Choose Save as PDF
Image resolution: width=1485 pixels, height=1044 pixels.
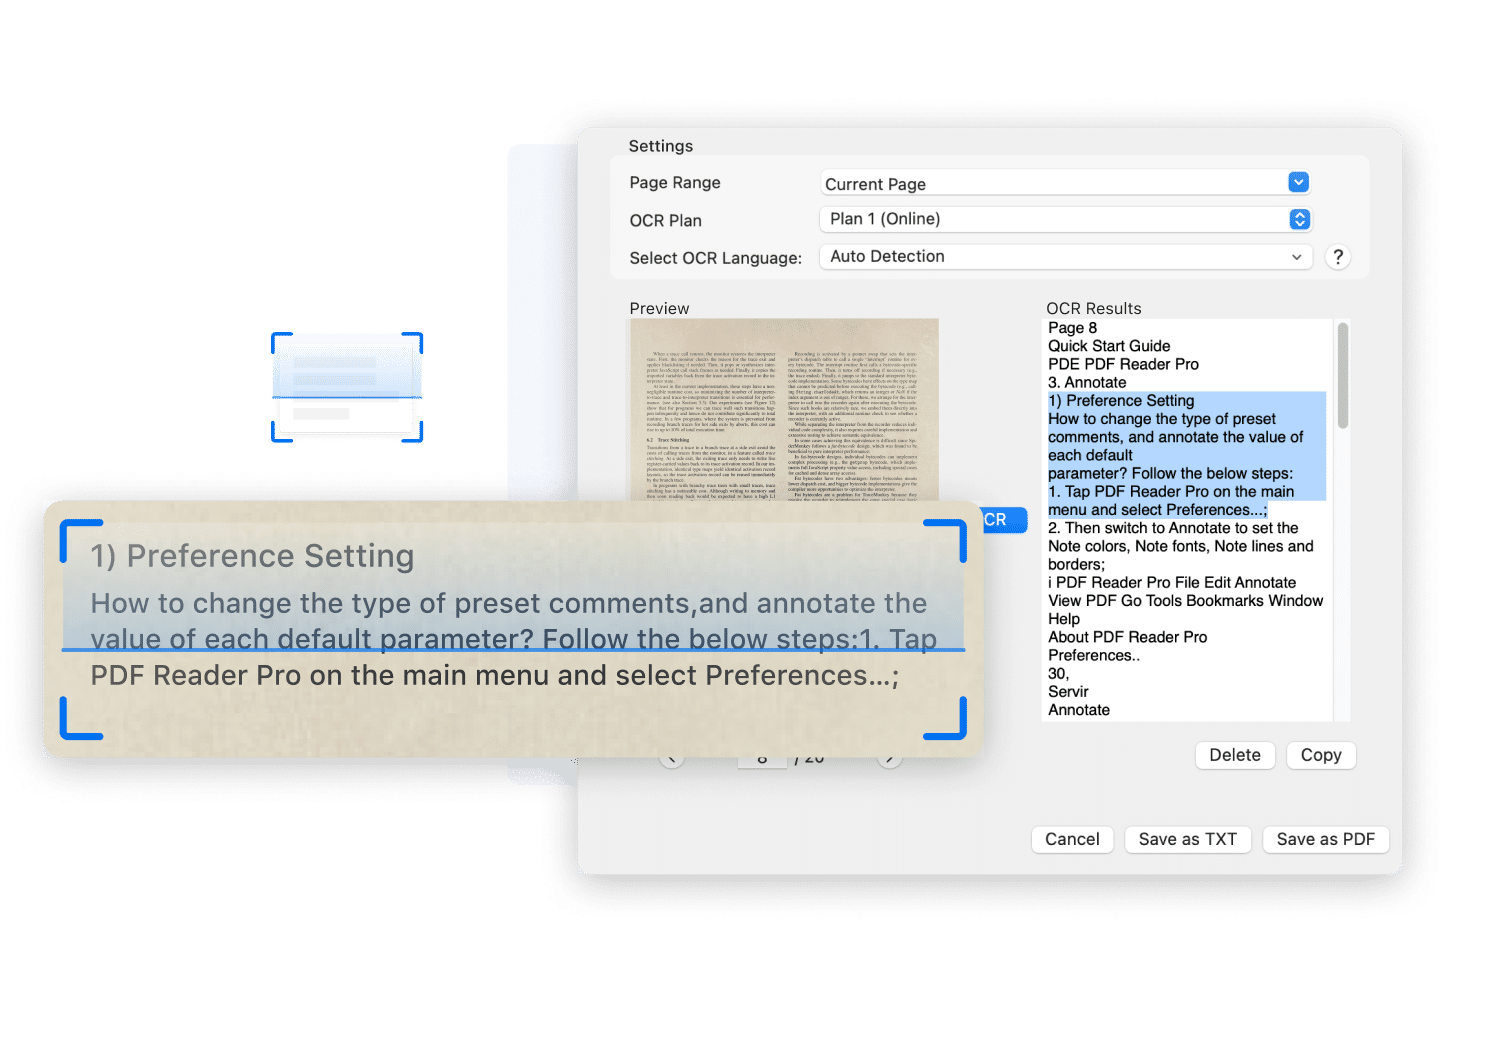1325,839
